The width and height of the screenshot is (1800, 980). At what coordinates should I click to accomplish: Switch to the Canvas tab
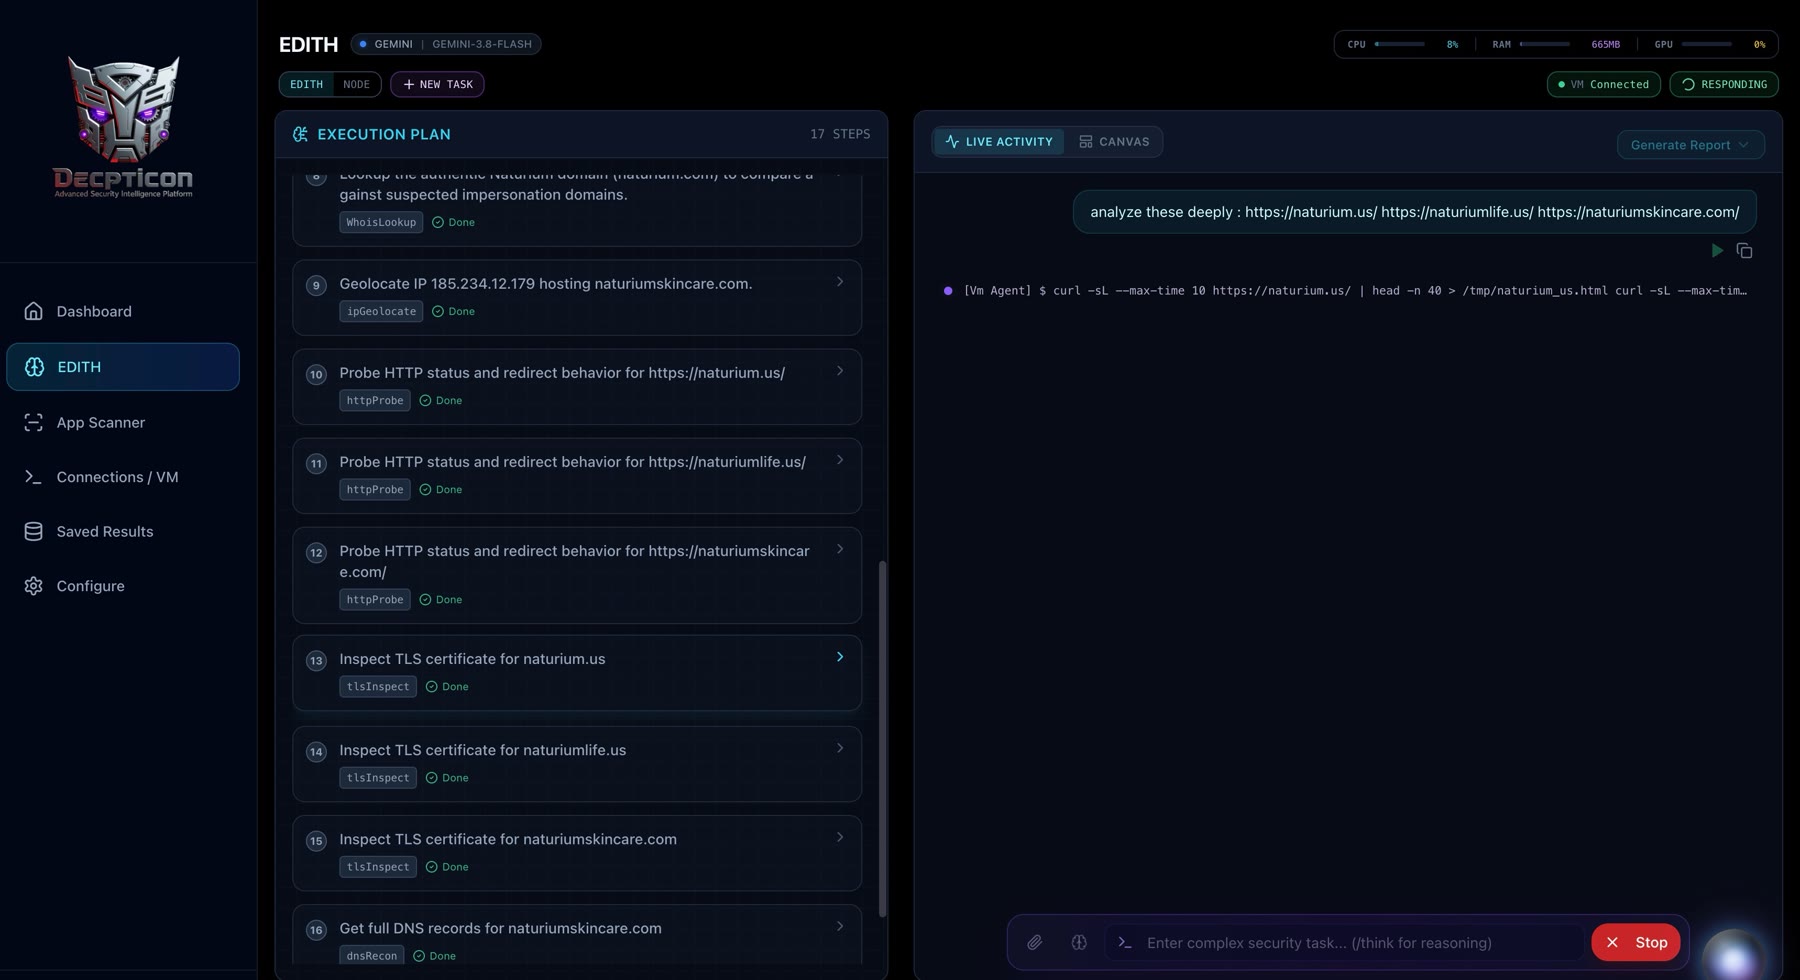[1114, 142]
